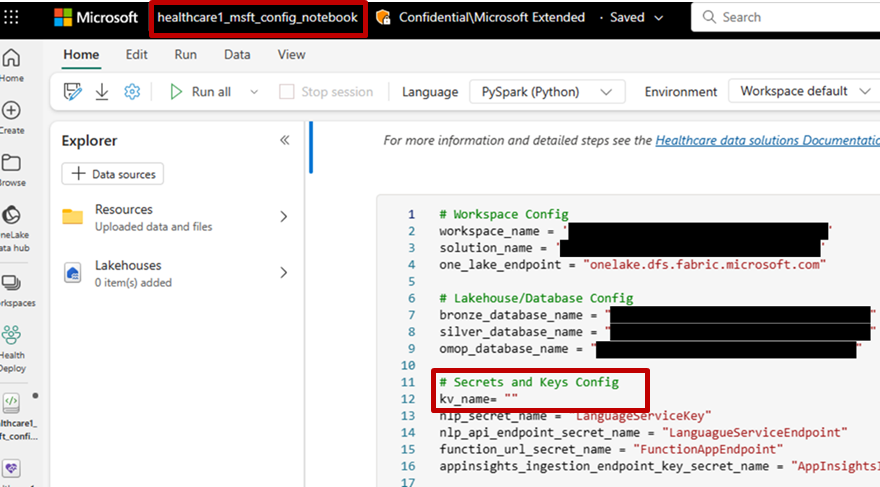Click the Confidential\Microsoft Extended label
880x487 pixels.
[x=492, y=17]
